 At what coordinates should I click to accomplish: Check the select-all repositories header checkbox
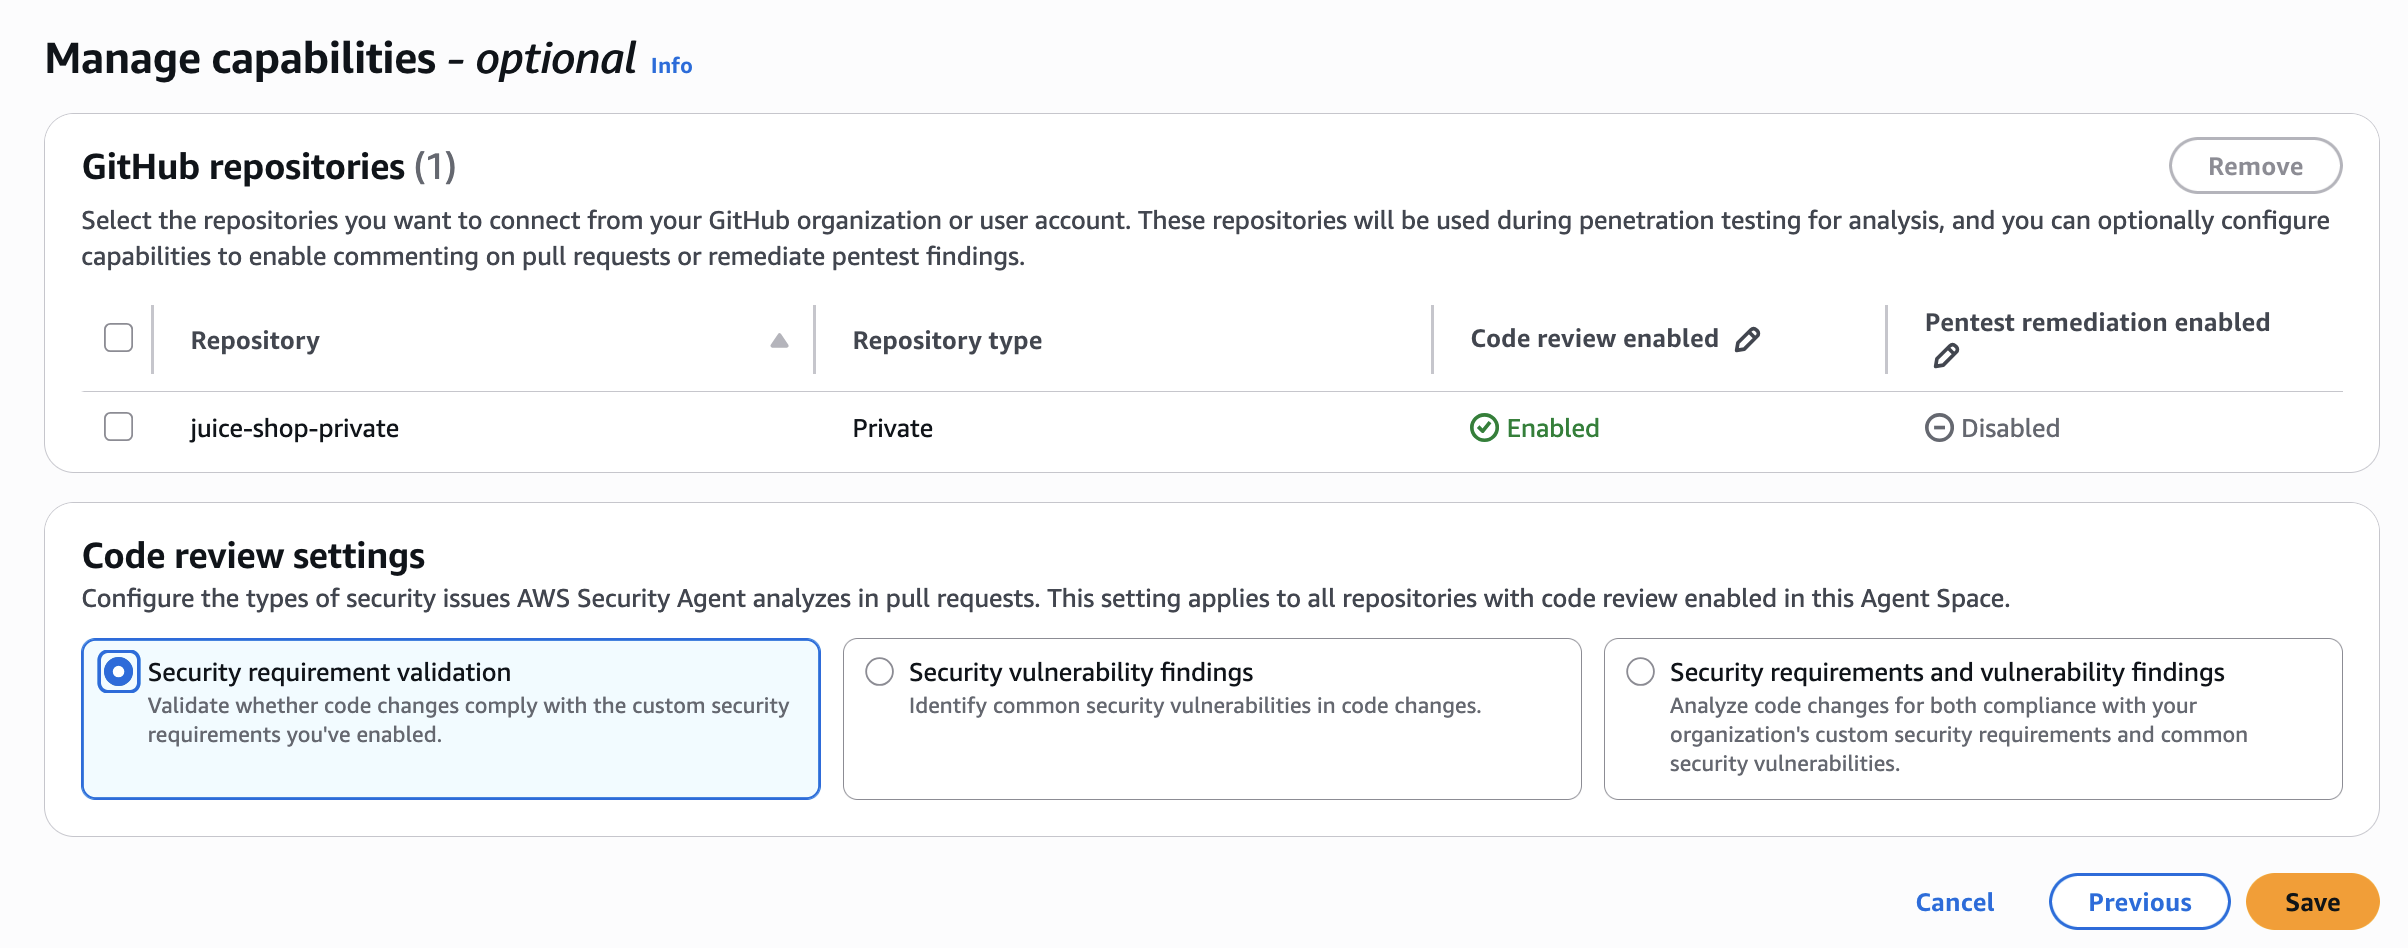119,338
